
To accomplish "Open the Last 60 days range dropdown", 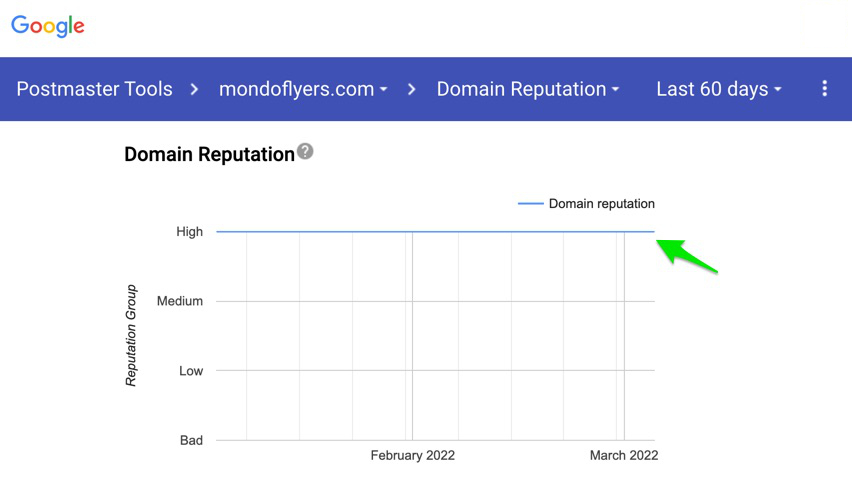I will point(718,89).
